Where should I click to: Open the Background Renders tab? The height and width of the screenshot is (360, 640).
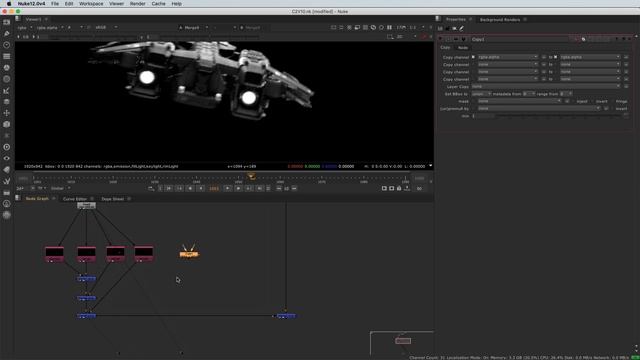(x=500, y=20)
